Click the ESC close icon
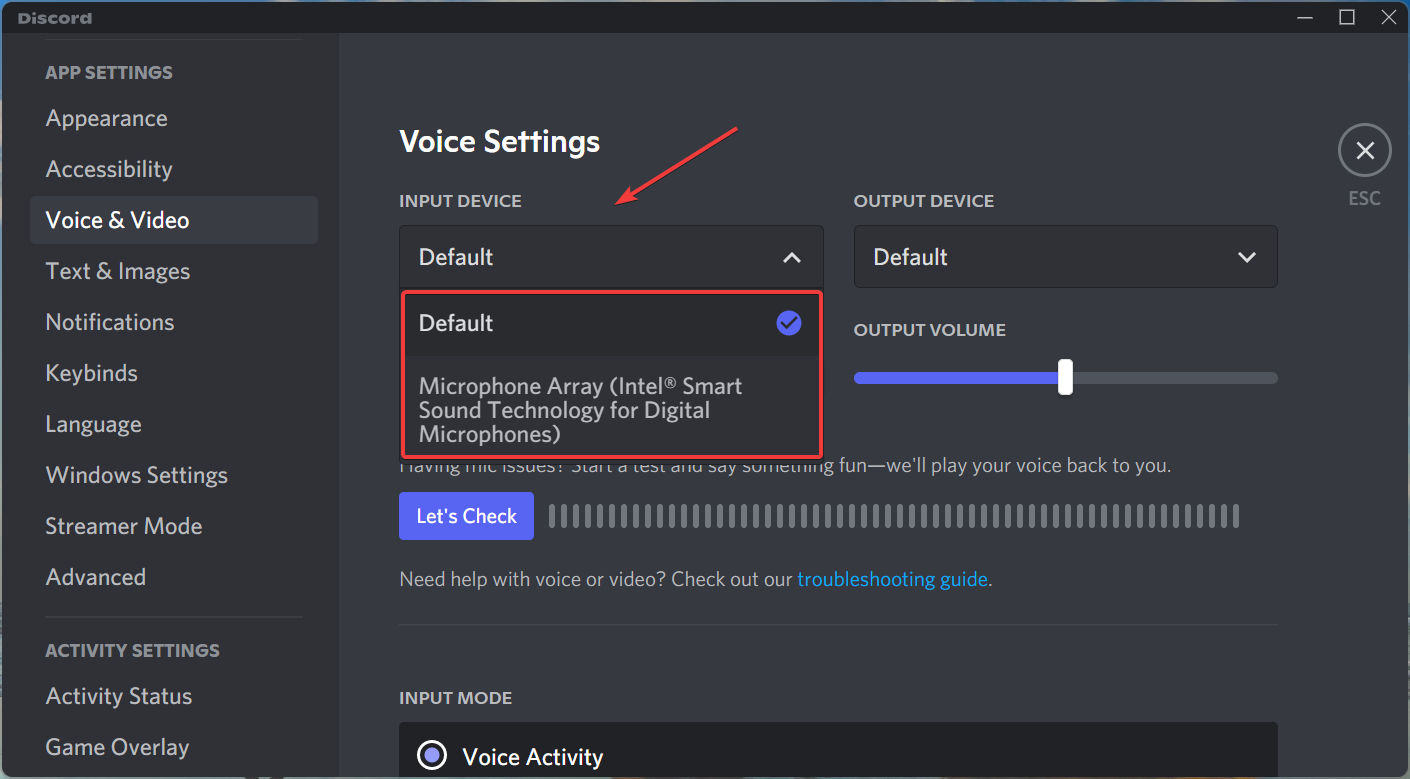Image resolution: width=1410 pixels, height=779 pixels. pos(1365,150)
